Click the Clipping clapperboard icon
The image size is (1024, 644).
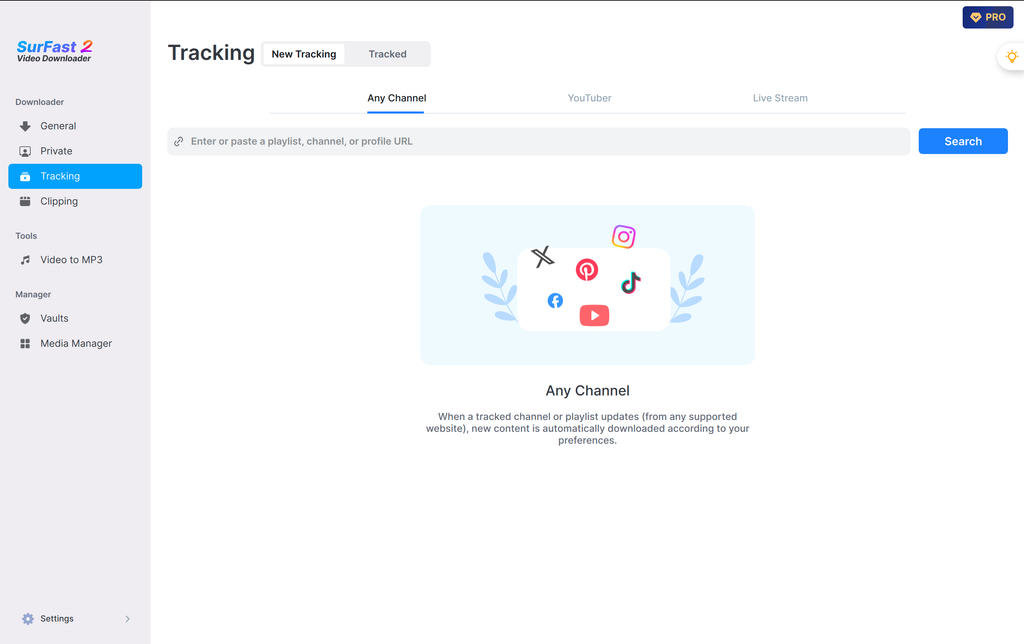(25, 201)
